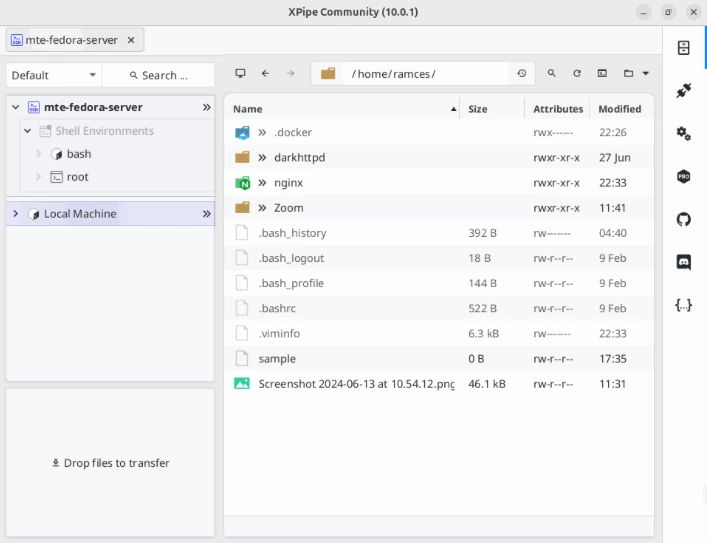The width and height of the screenshot is (707, 543).
Task: Select Screenshot 2024-06-13 at 10.54.12.png name
Action: (x=356, y=384)
